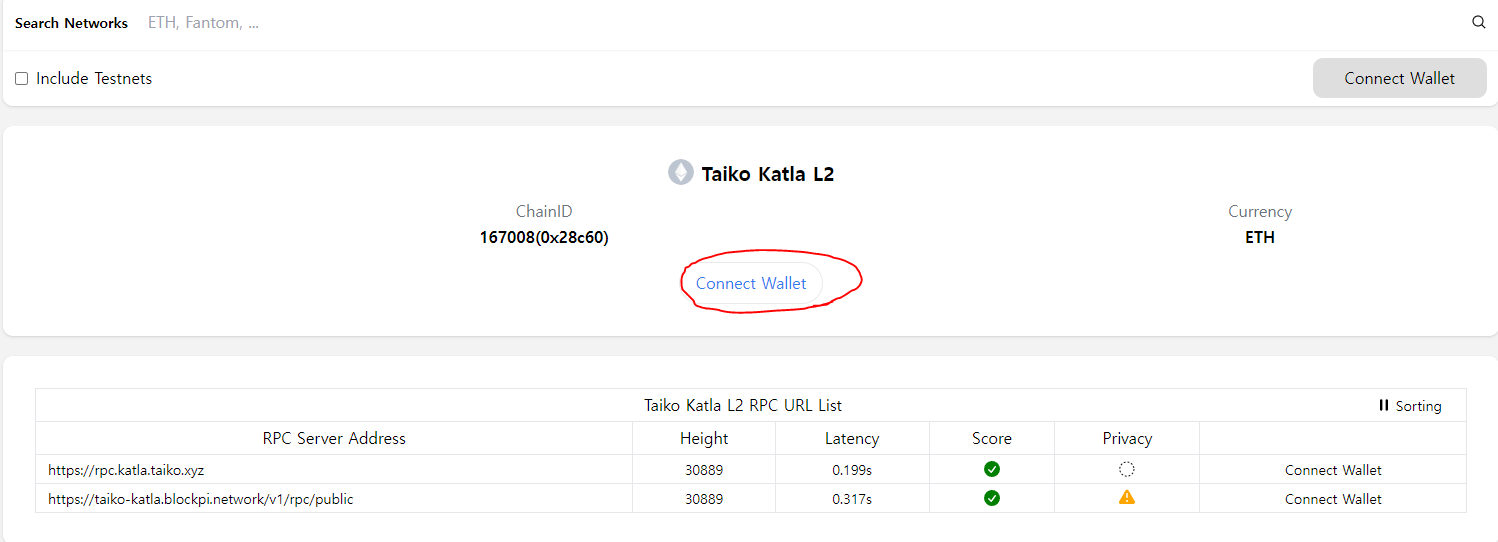Click Connect Wallet for rpc.katla.taiko.xyz row
This screenshot has width=1498, height=542.
[1333, 470]
